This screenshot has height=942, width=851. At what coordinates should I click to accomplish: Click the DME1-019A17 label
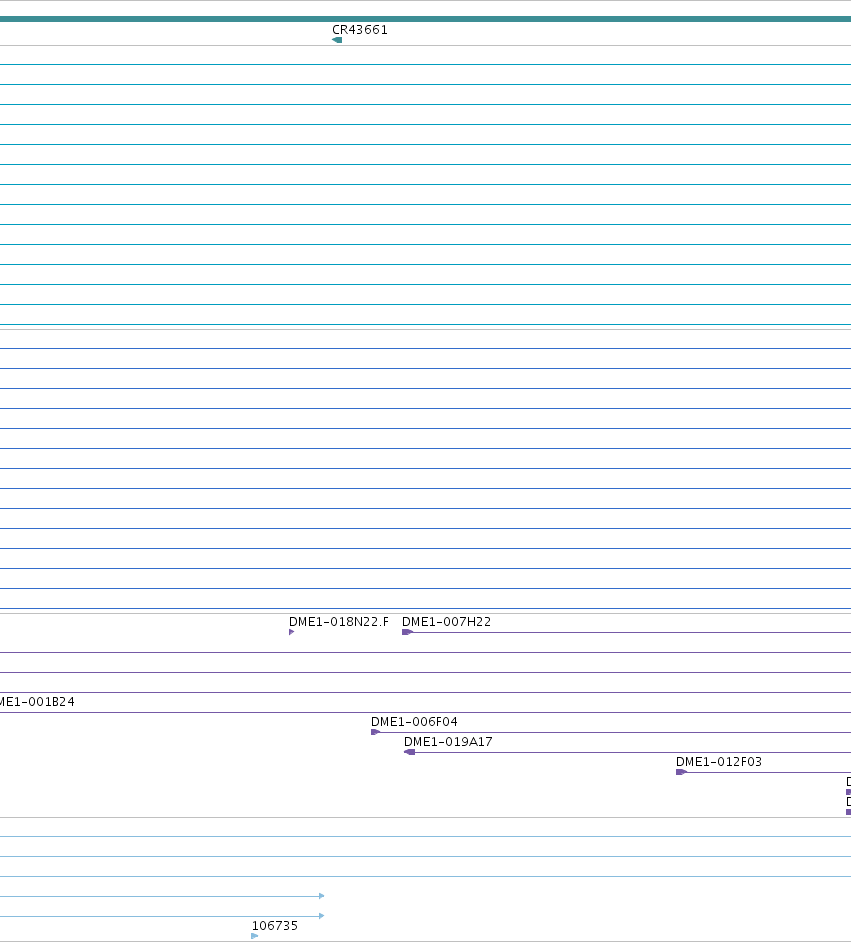tap(448, 742)
